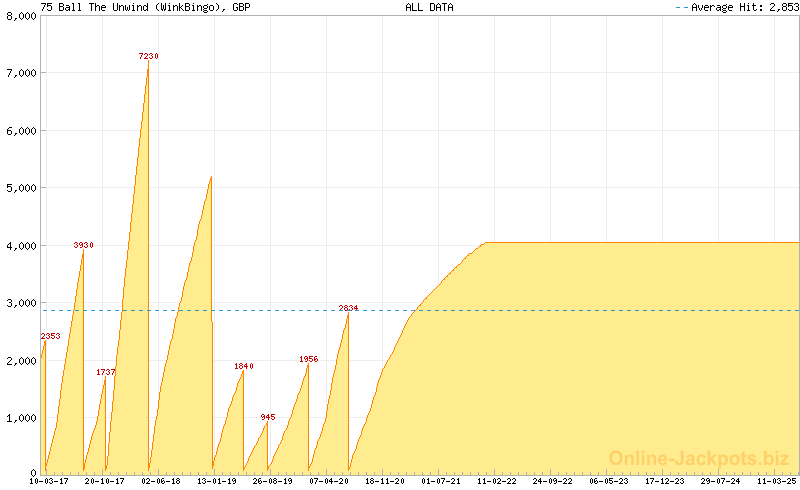Click the 8,000 y-axis label
Screen dimensions: 800x490
coord(20,16)
